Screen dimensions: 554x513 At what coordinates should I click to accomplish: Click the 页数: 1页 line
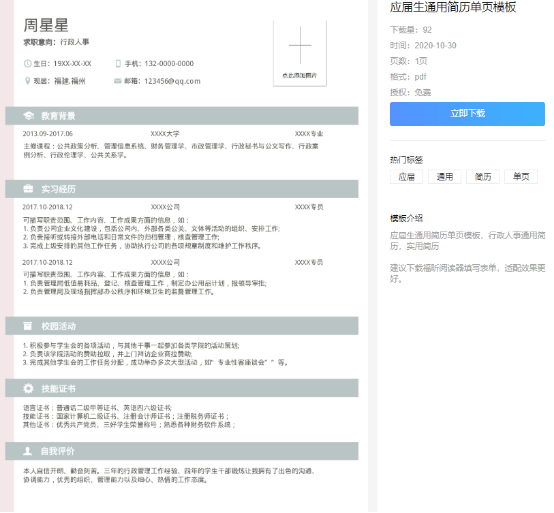[x=408, y=61]
